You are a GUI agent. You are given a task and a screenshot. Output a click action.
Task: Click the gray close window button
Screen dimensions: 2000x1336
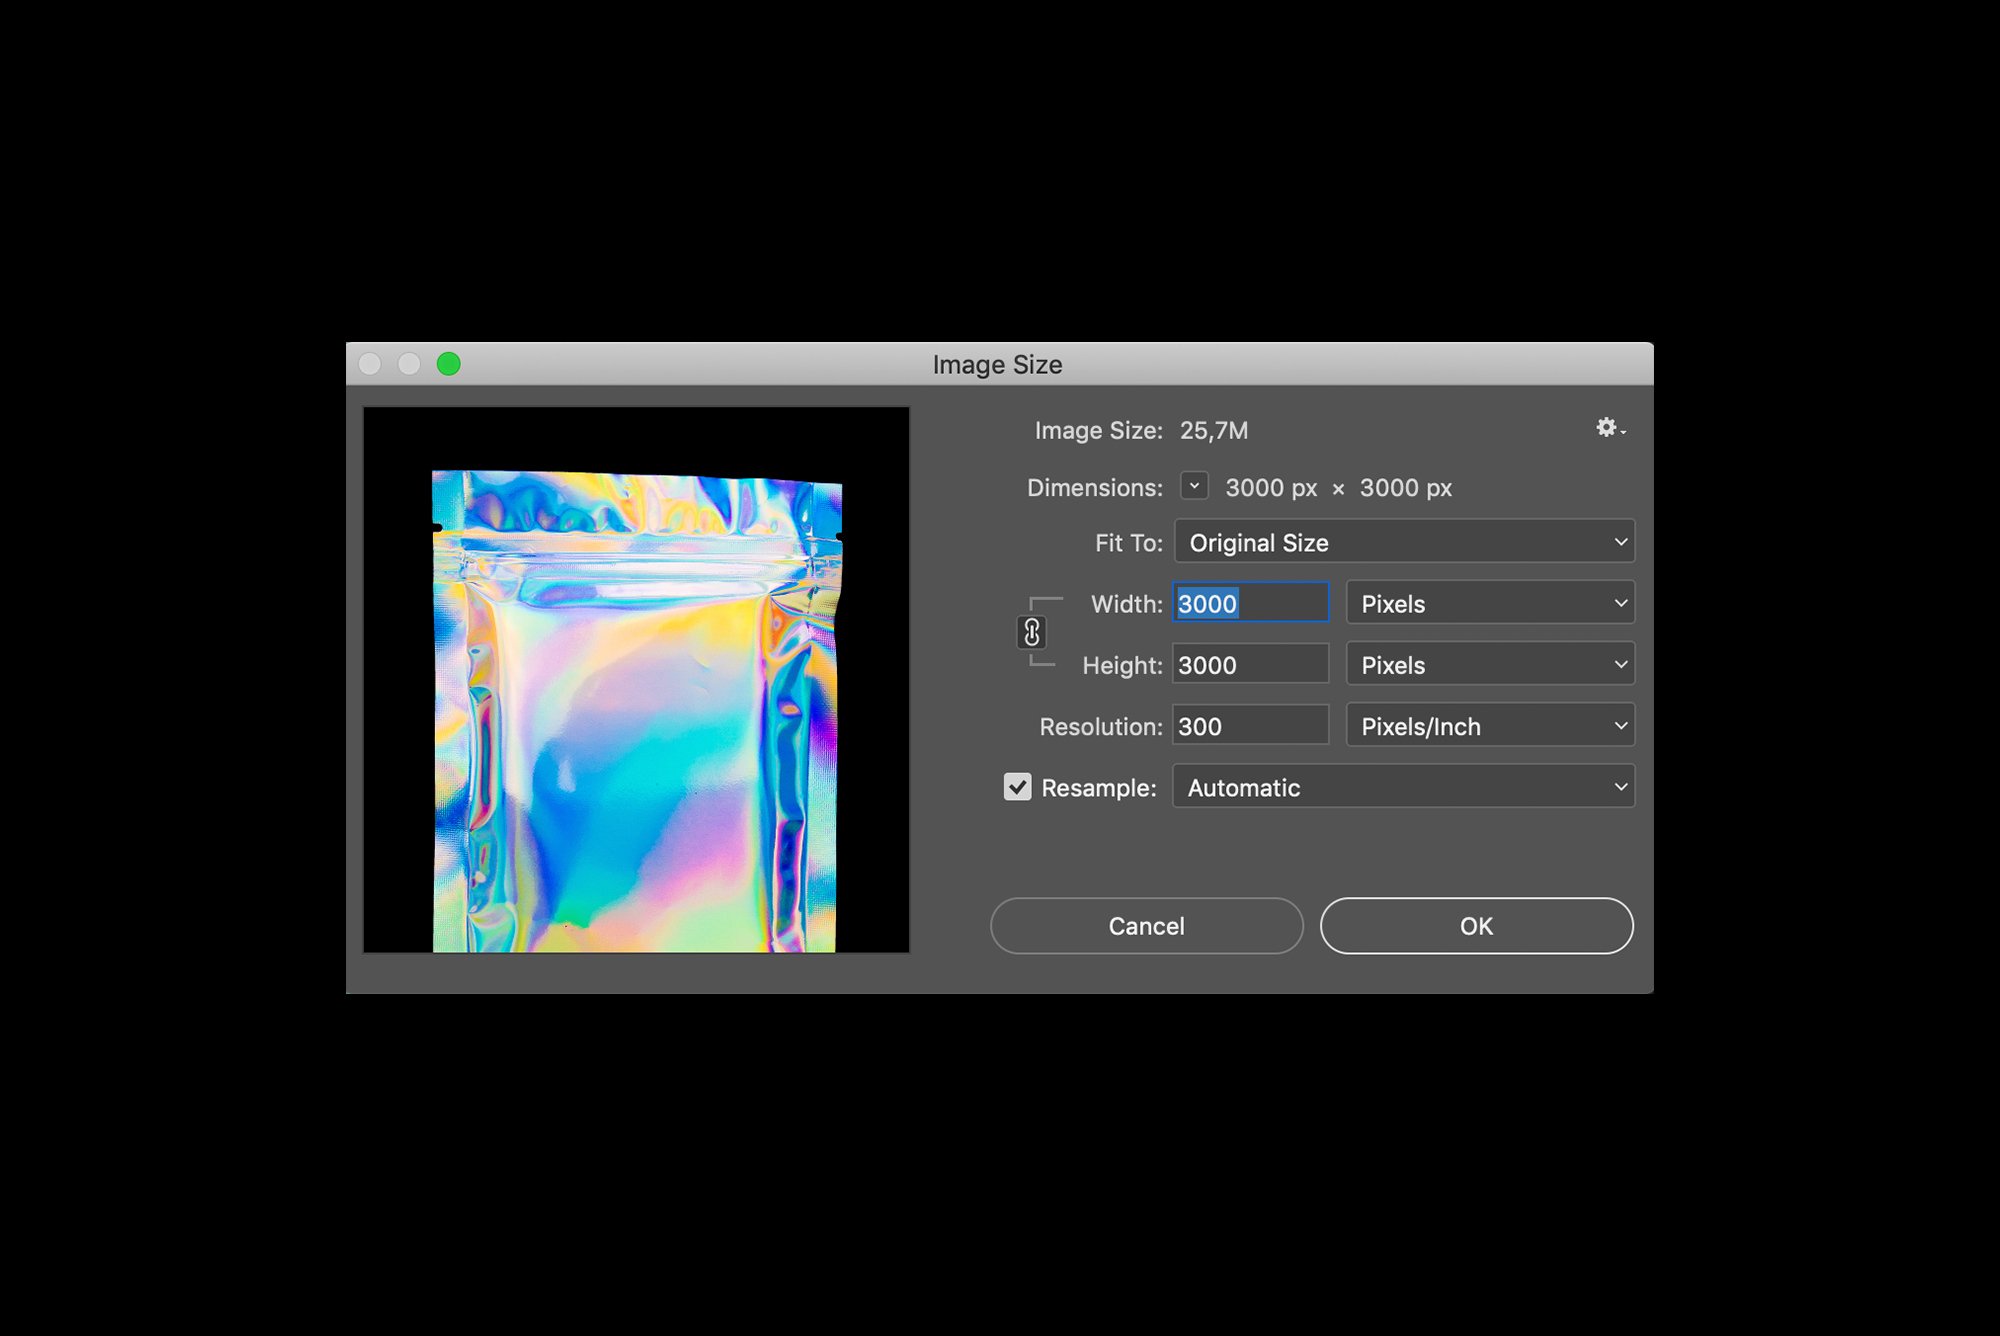tap(370, 364)
